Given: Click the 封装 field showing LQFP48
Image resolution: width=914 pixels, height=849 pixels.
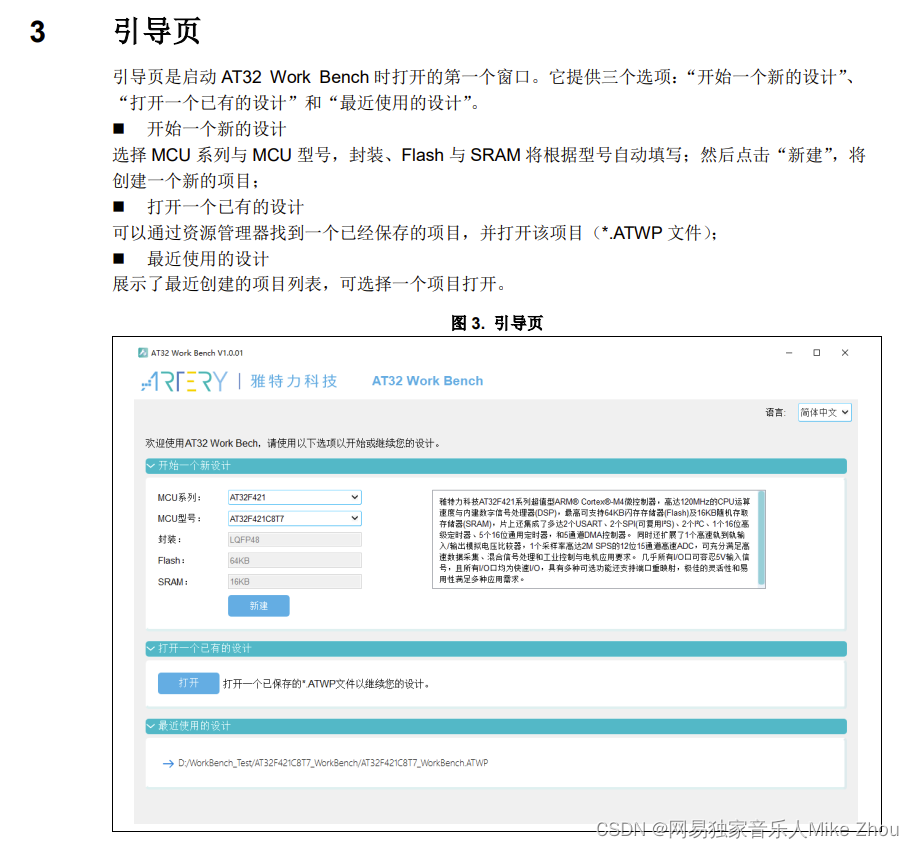Looking at the screenshot, I should click(x=293, y=539).
